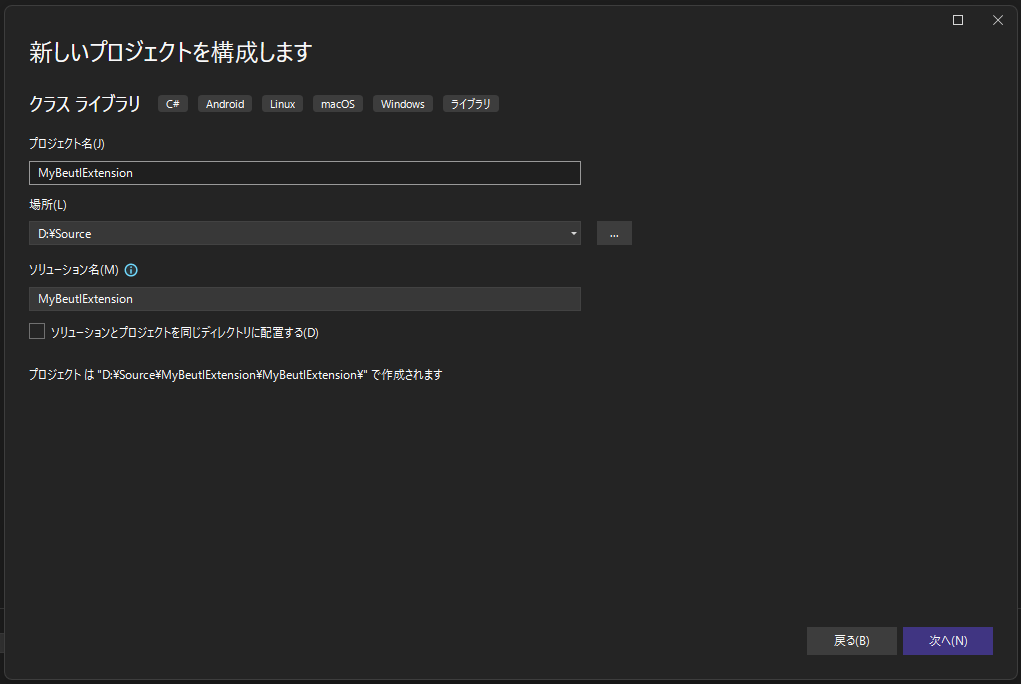
Task: Click inside the ソリューション名 input field
Action: click(300, 298)
